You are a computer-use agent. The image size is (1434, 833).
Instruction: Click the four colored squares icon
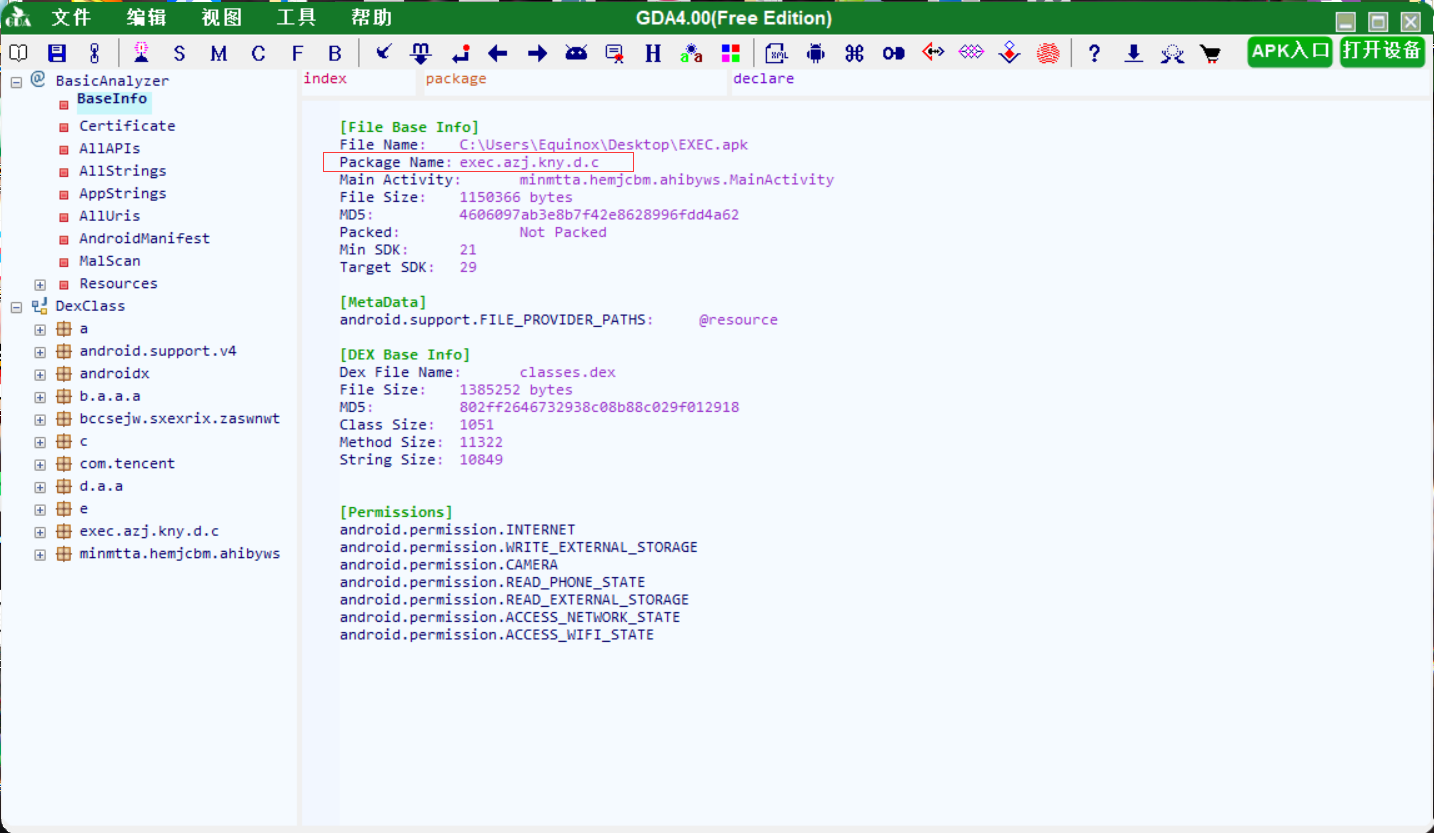(x=731, y=54)
